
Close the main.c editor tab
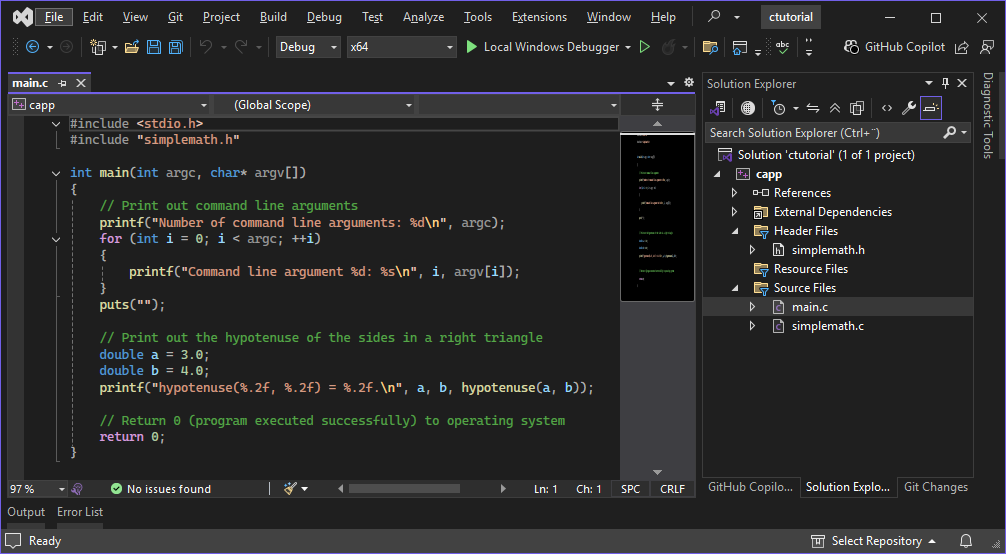(81, 83)
